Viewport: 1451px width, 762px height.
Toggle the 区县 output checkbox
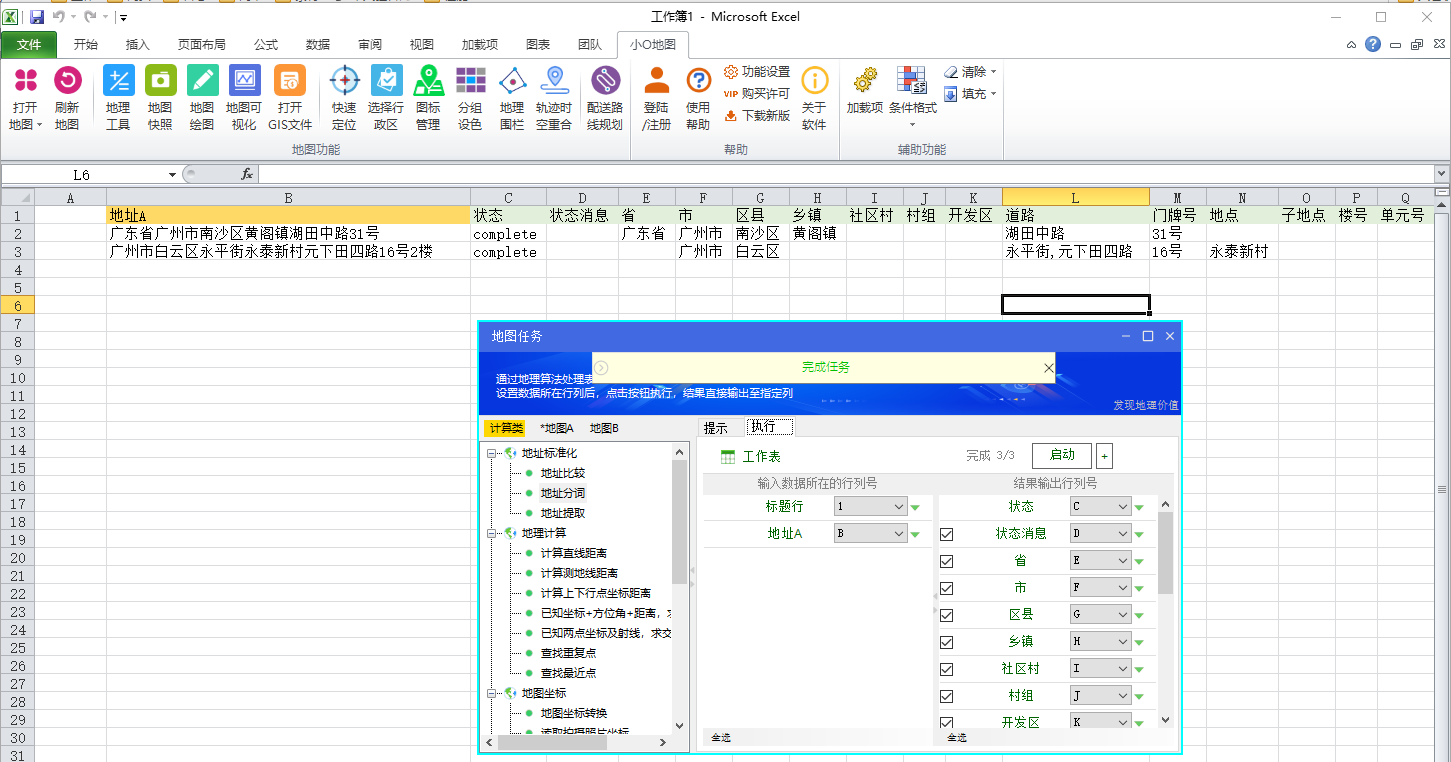point(947,615)
